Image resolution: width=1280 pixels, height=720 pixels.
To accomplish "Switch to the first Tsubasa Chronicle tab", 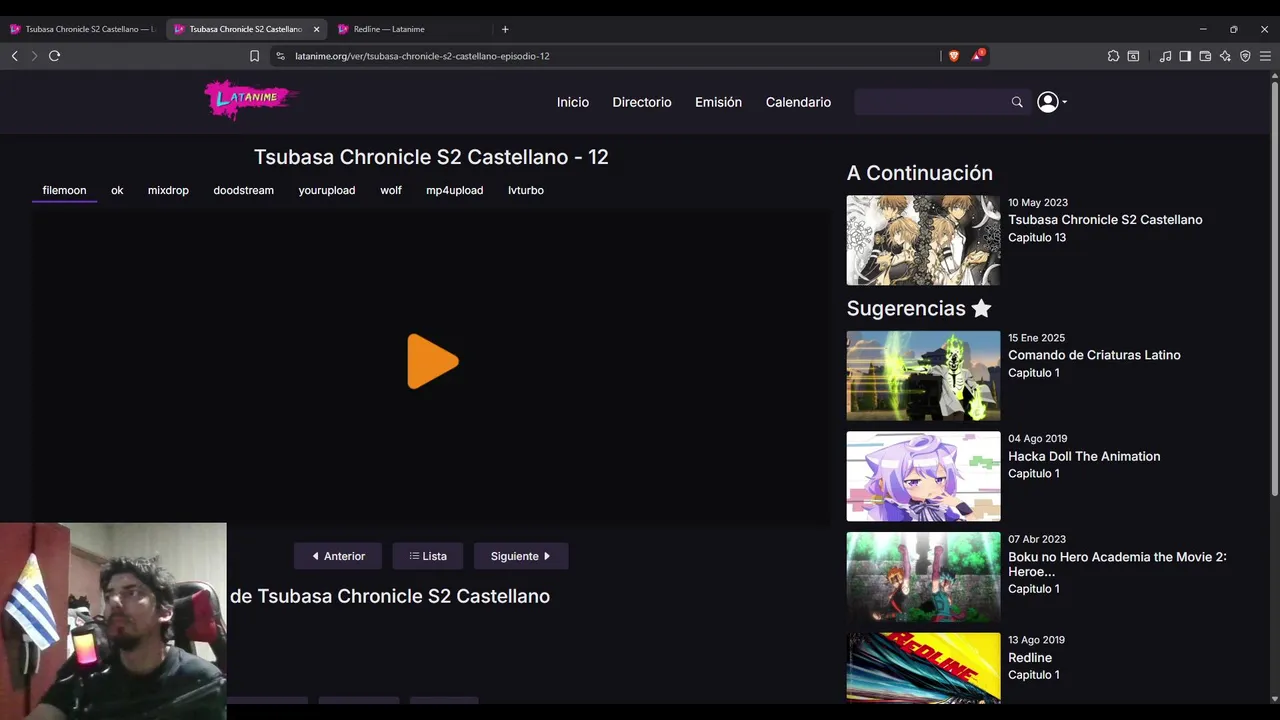I will click(x=82, y=29).
